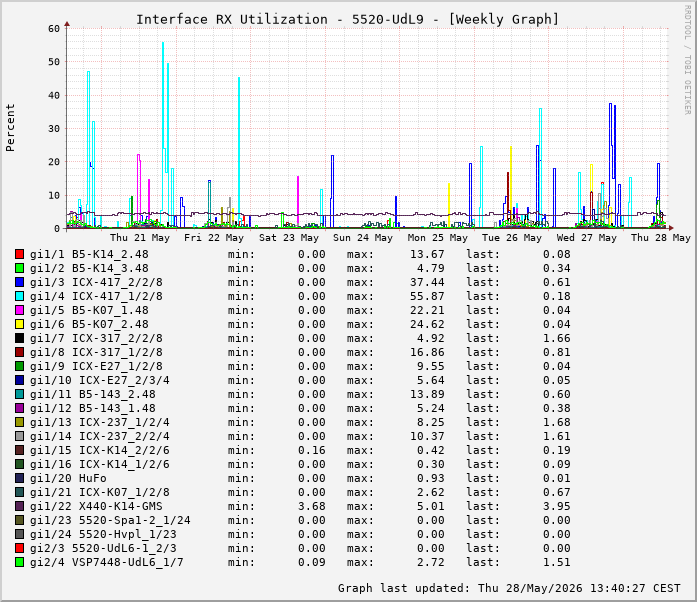Click the last value 1.68 for gi1/13

point(557,422)
